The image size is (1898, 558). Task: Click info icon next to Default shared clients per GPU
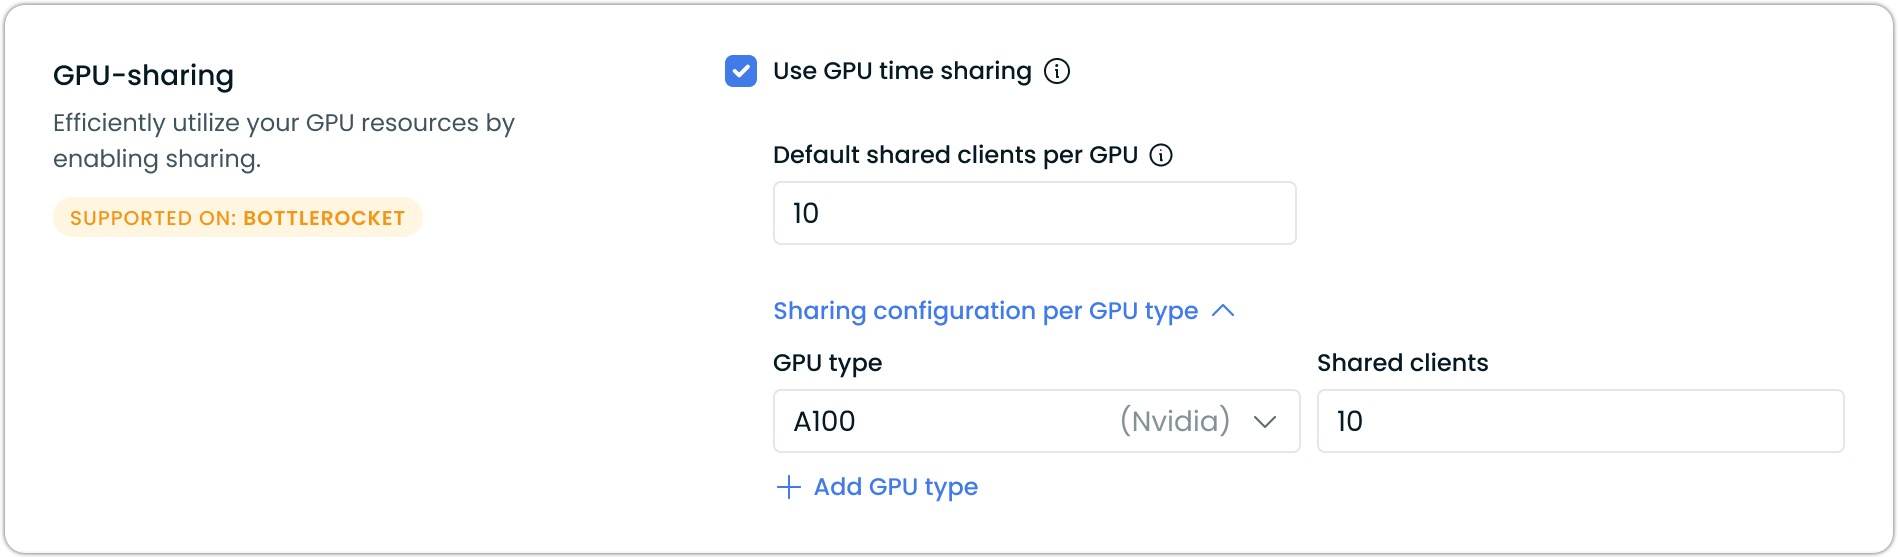tap(1161, 155)
